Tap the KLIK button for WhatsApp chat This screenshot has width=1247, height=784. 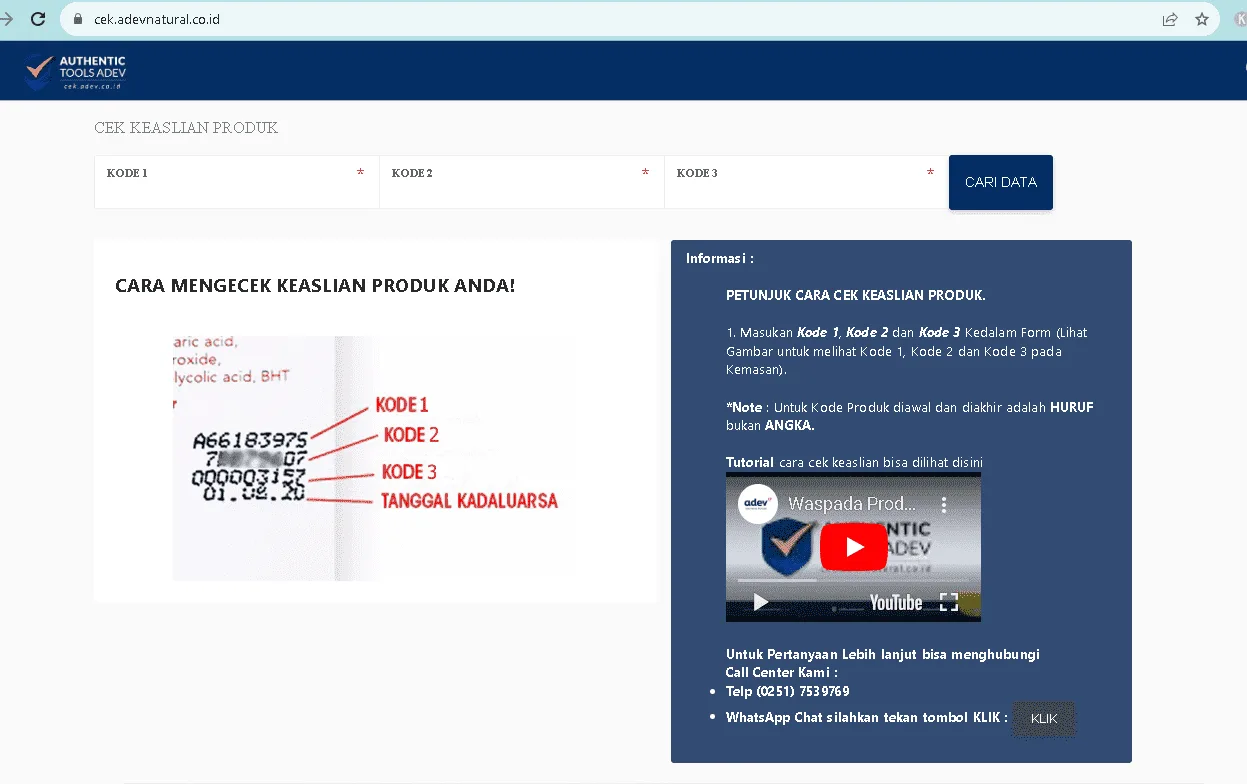pos(1043,718)
